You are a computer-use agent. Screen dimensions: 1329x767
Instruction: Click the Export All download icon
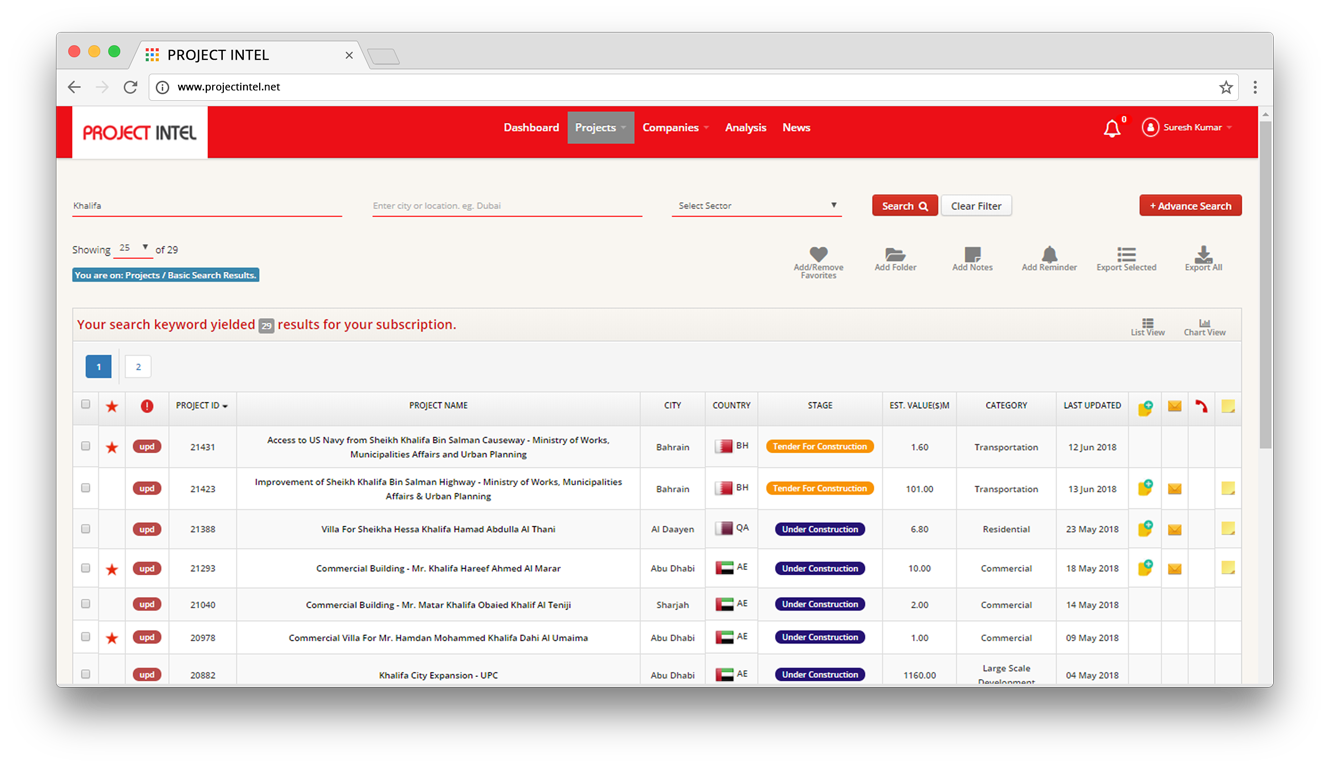point(1203,254)
